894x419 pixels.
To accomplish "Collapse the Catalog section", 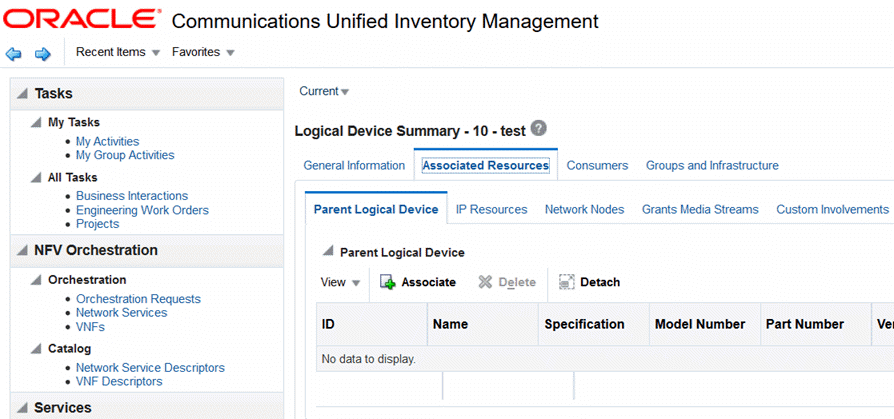I will (36, 348).
